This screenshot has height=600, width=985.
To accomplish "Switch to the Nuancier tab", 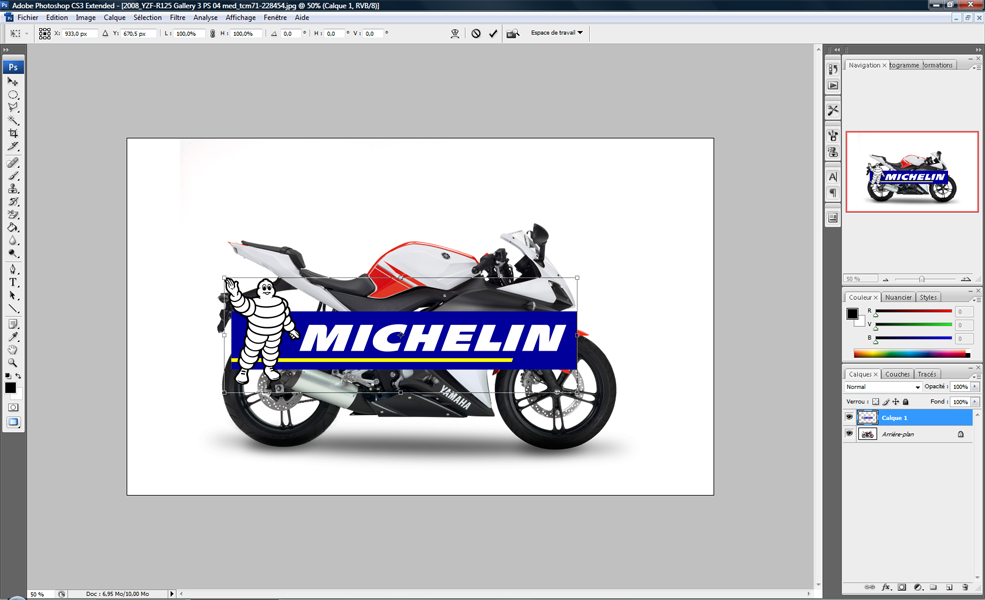I will [898, 297].
